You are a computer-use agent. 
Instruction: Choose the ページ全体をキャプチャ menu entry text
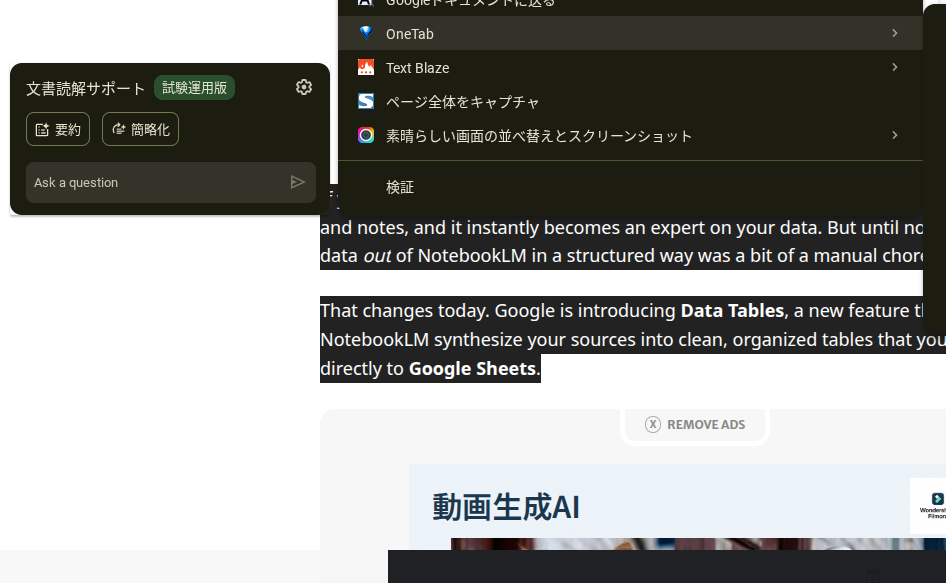click(463, 102)
